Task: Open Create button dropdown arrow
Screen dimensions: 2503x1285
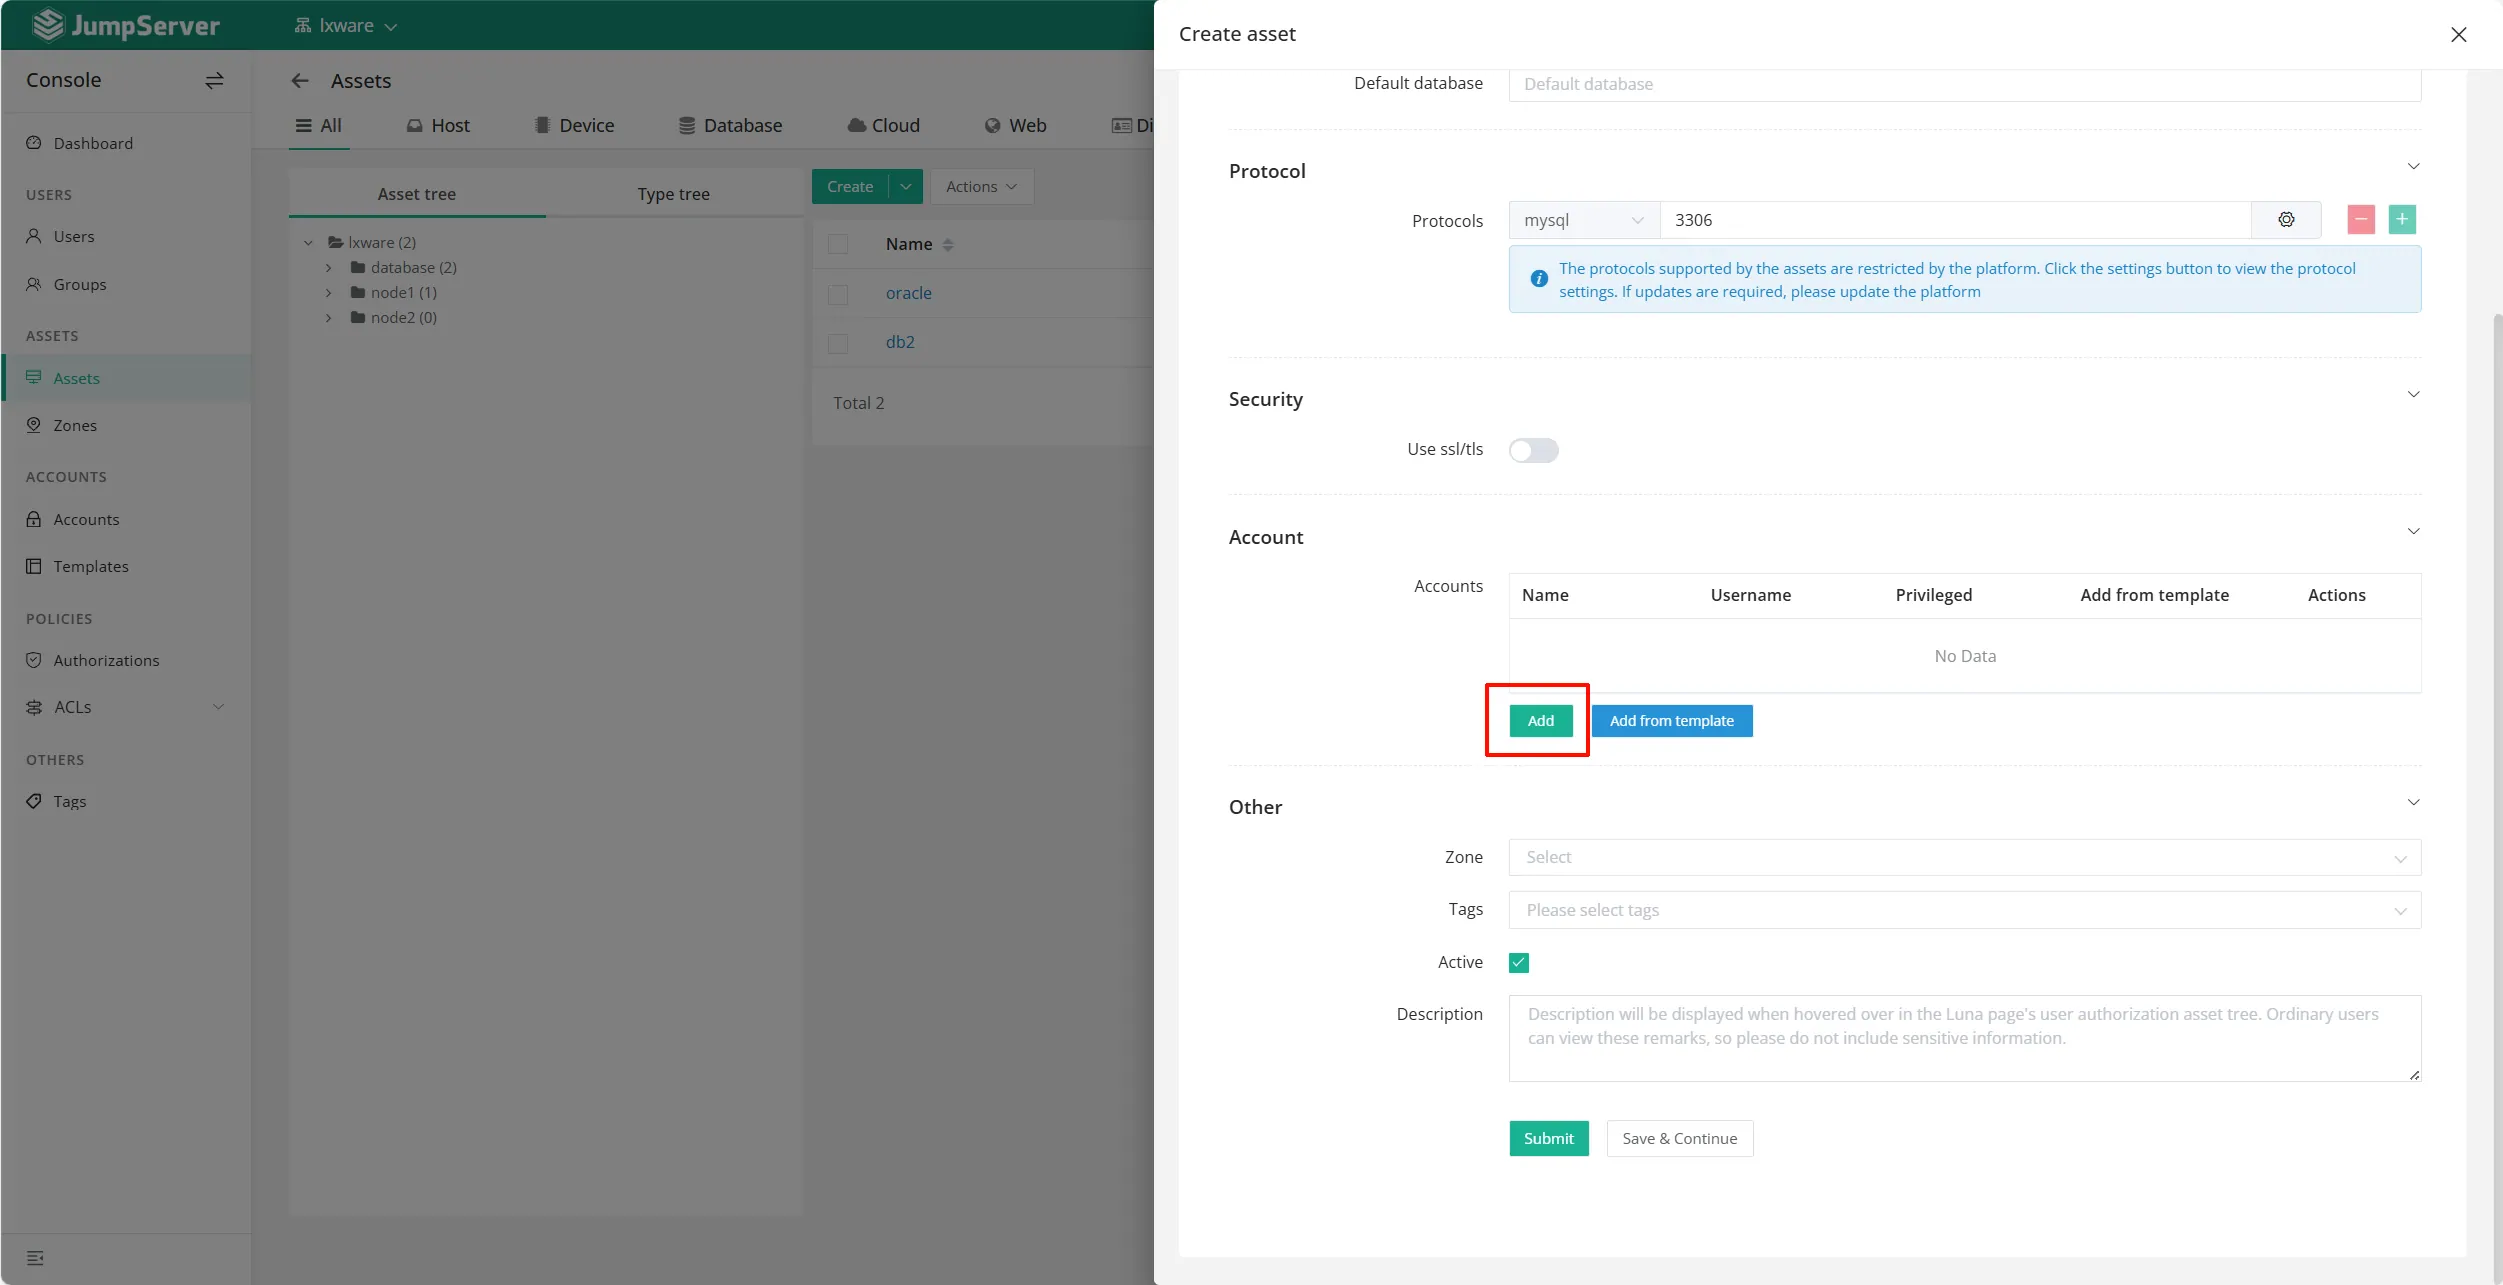Action: (906, 187)
